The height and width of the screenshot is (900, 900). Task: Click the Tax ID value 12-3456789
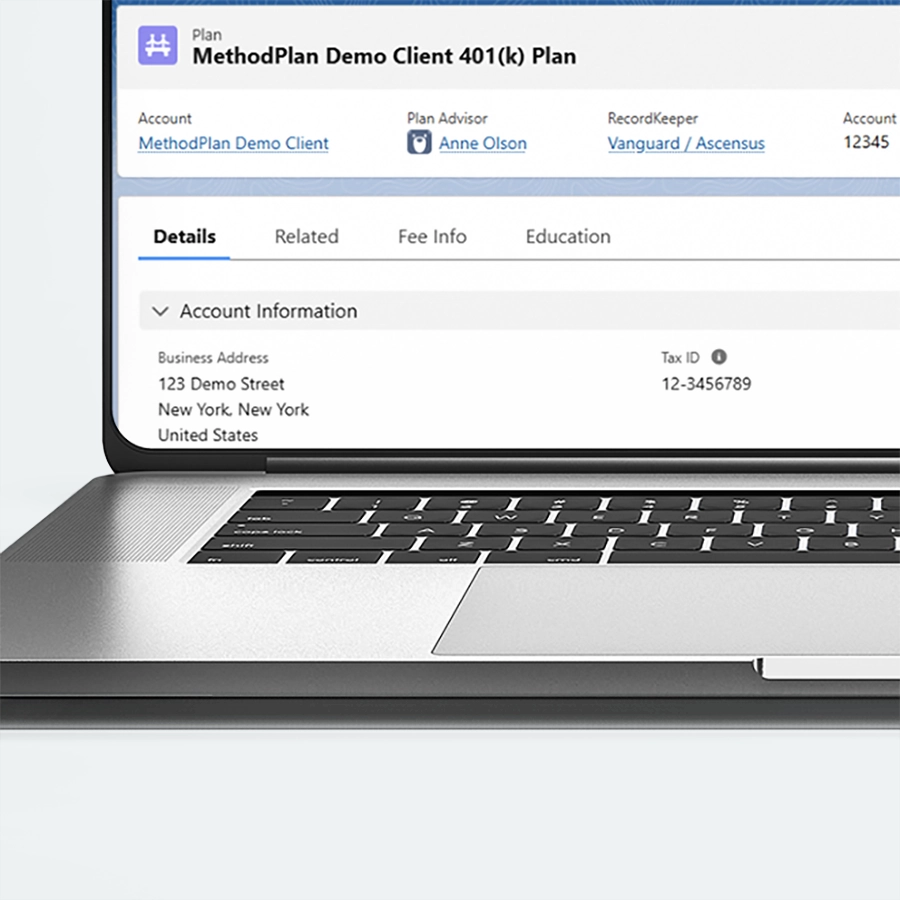click(x=706, y=383)
